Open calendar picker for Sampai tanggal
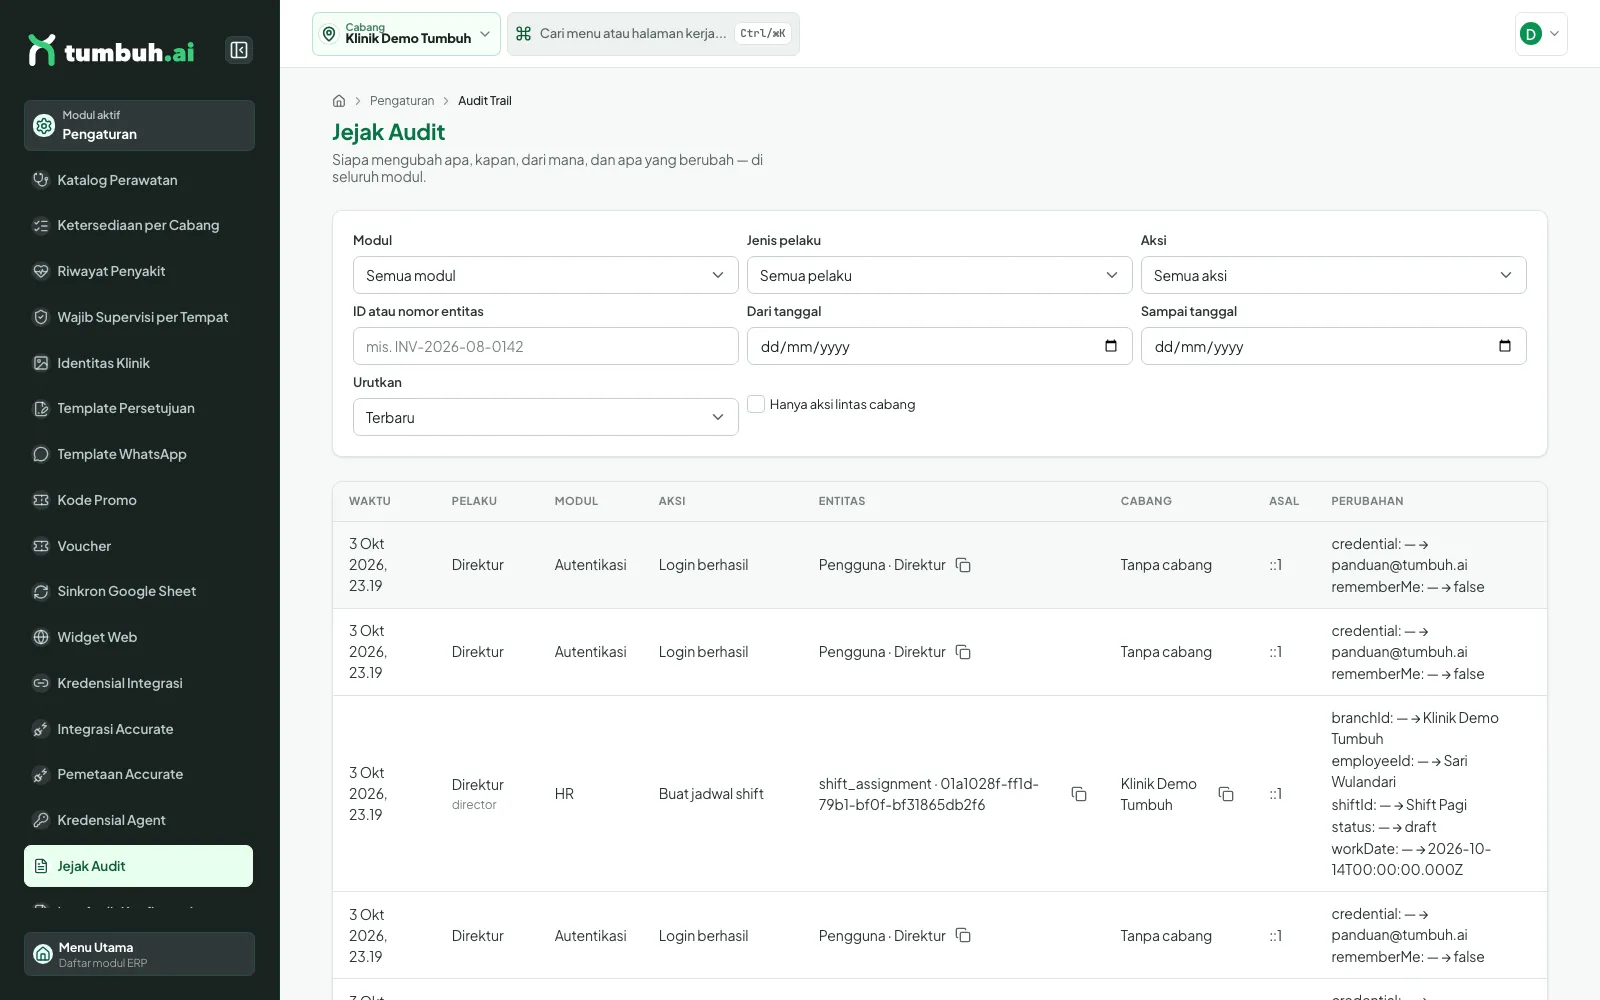The height and width of the screenshot is (1000, 1600). 1505,346
